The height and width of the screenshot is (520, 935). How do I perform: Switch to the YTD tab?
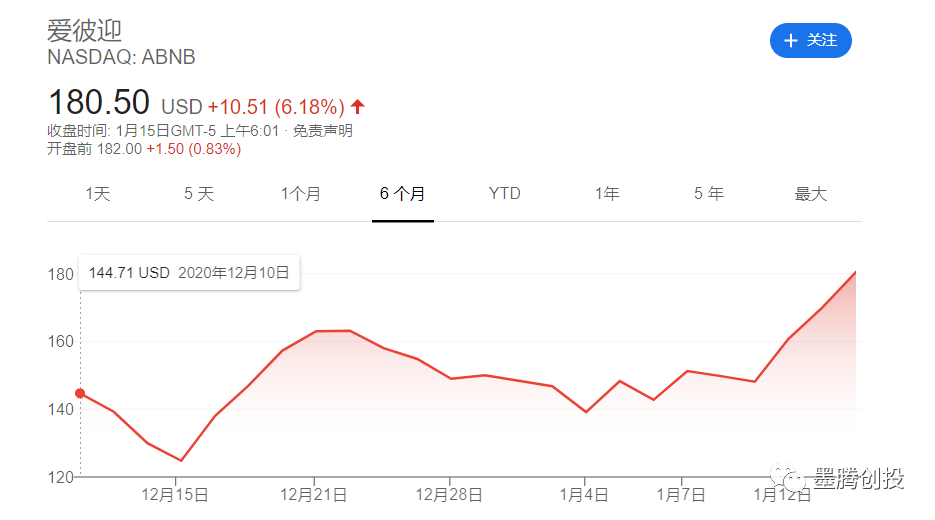pyautogui.click(x=504, y=194)
